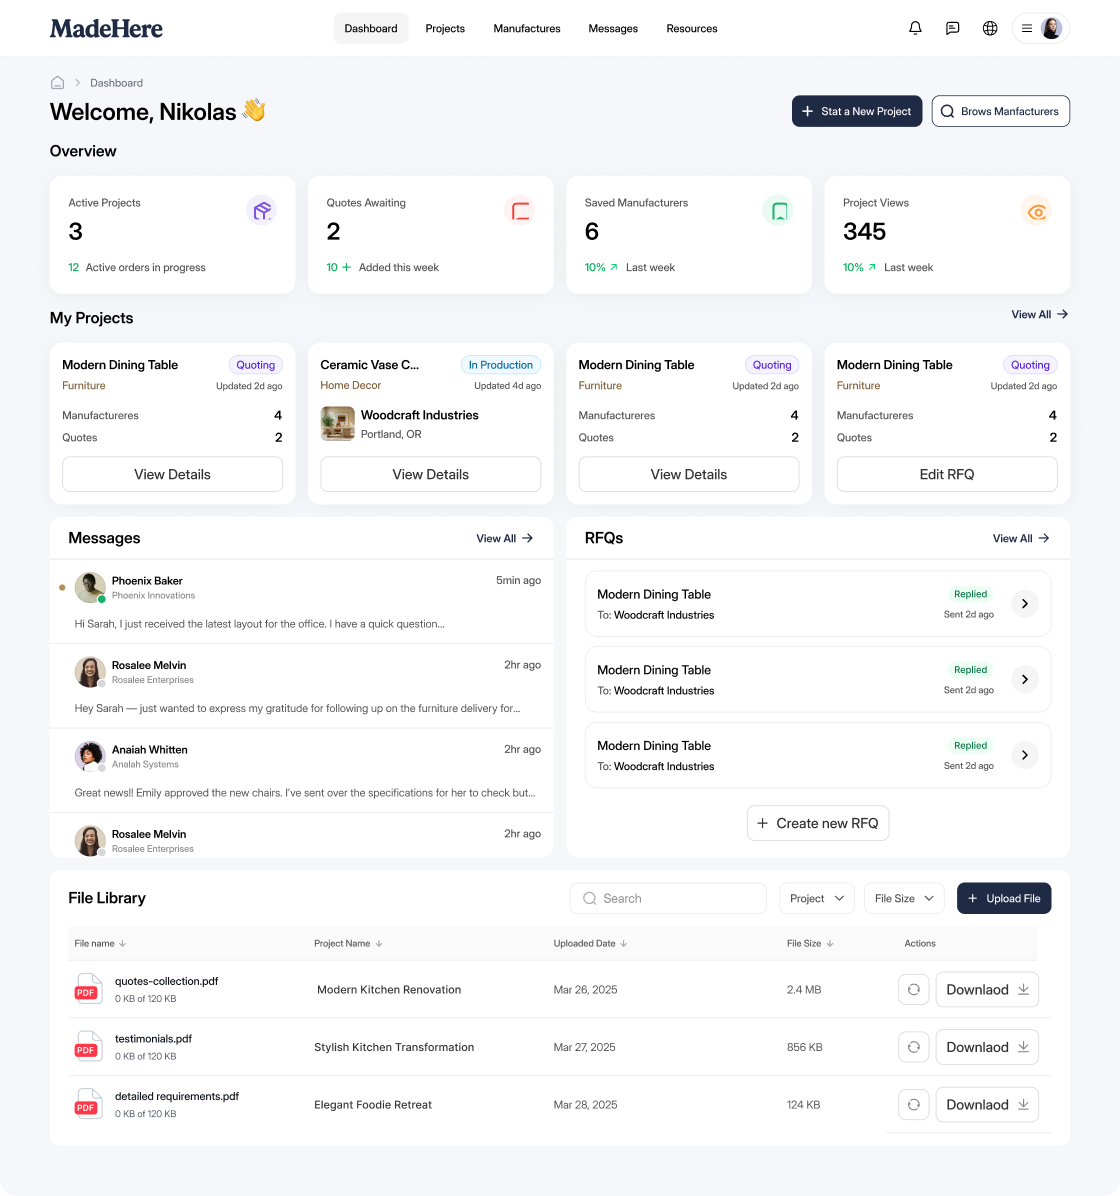
Task: Click the Project Views eye icon
Action: pos(1036,211)
